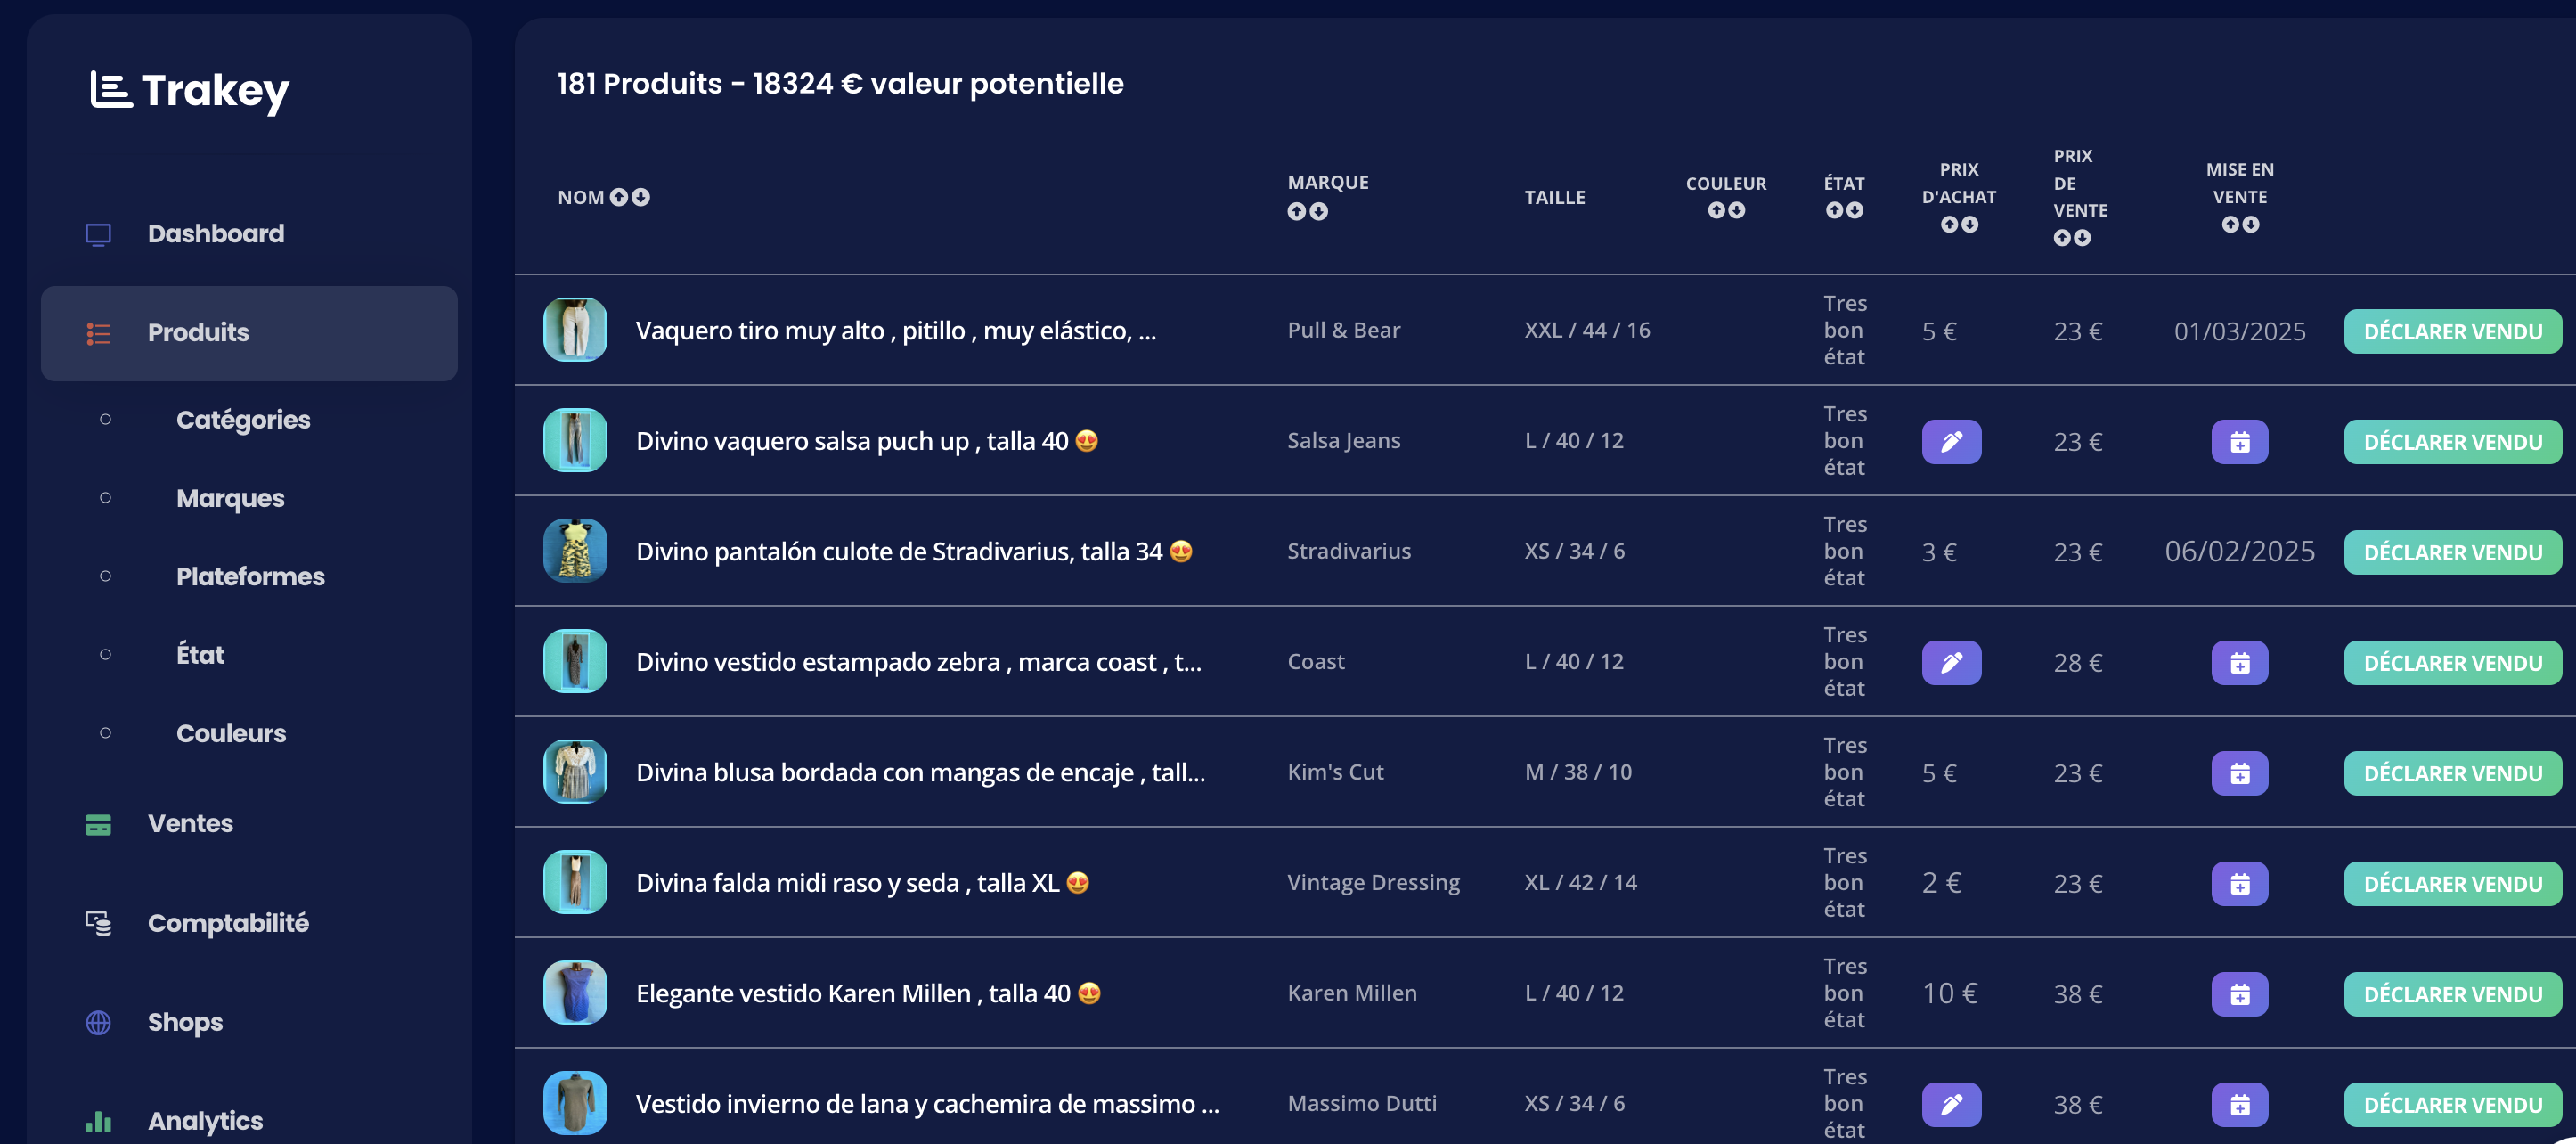This screenshot has width=2576, height=1144.
Task: Select the 06/02/2025 listing date
Action: click(x=2240, y=551)
